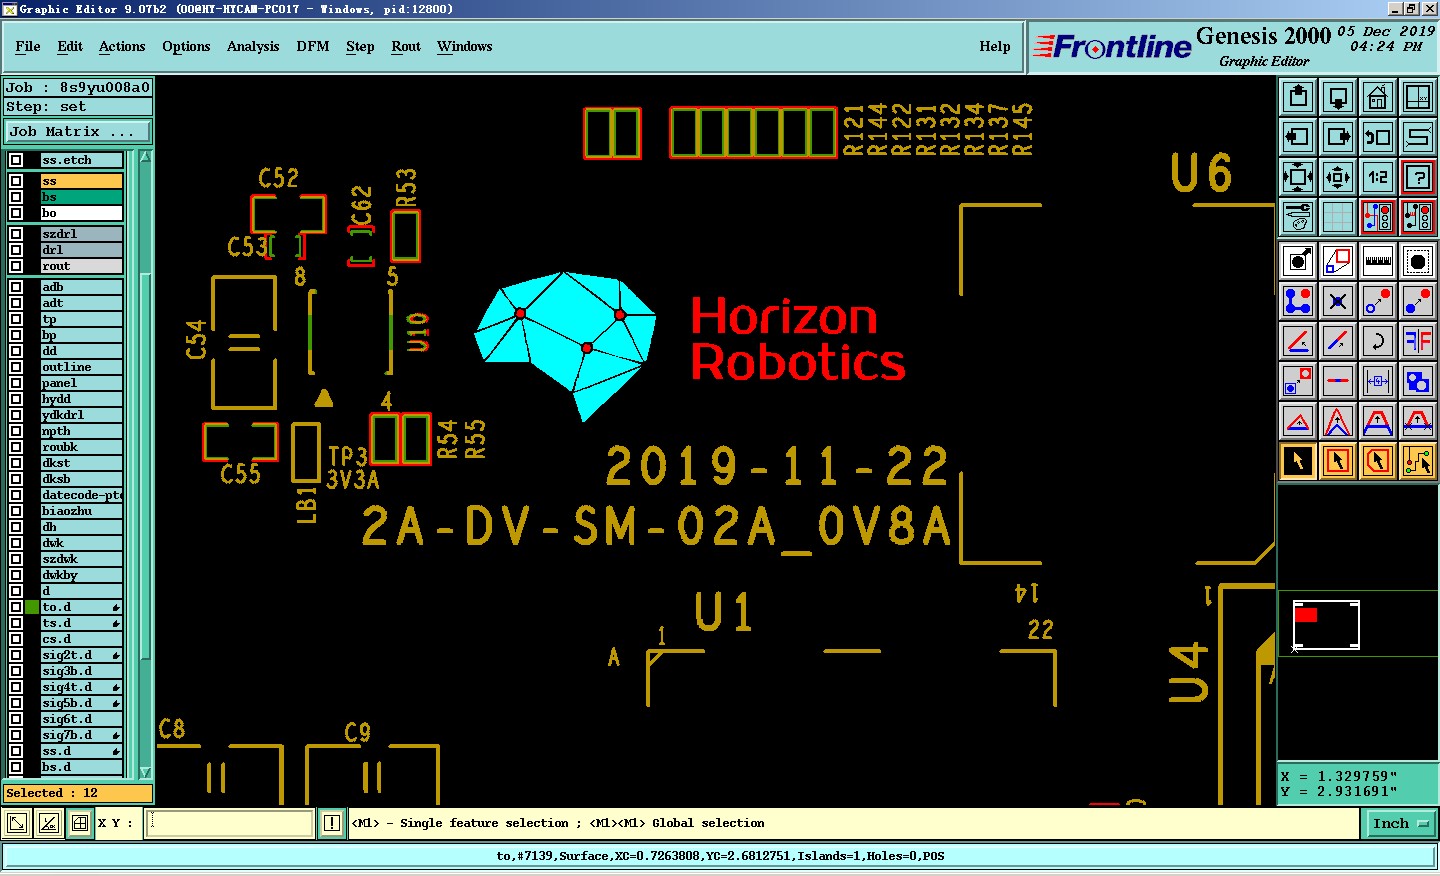1440x876 pixels.
Task: Select the orange ss layer name
Action: point(82,181)
